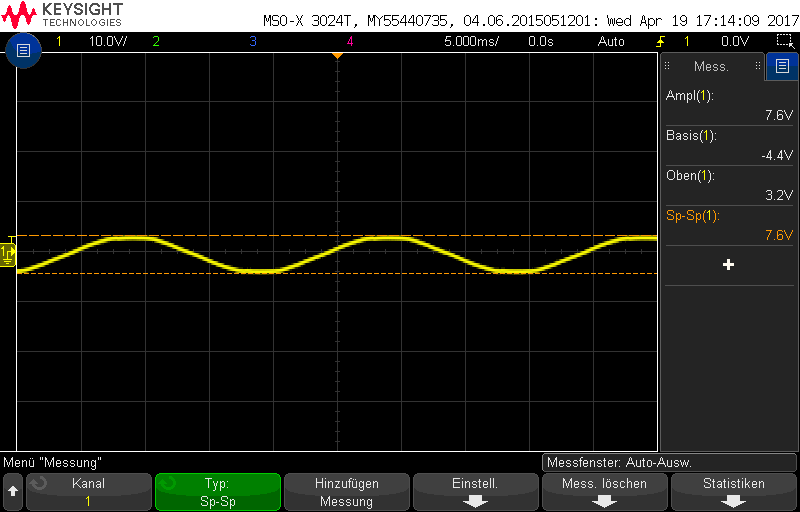Select the Basis(1) measurement
This screenshot has height=512, width=800.
730,145
